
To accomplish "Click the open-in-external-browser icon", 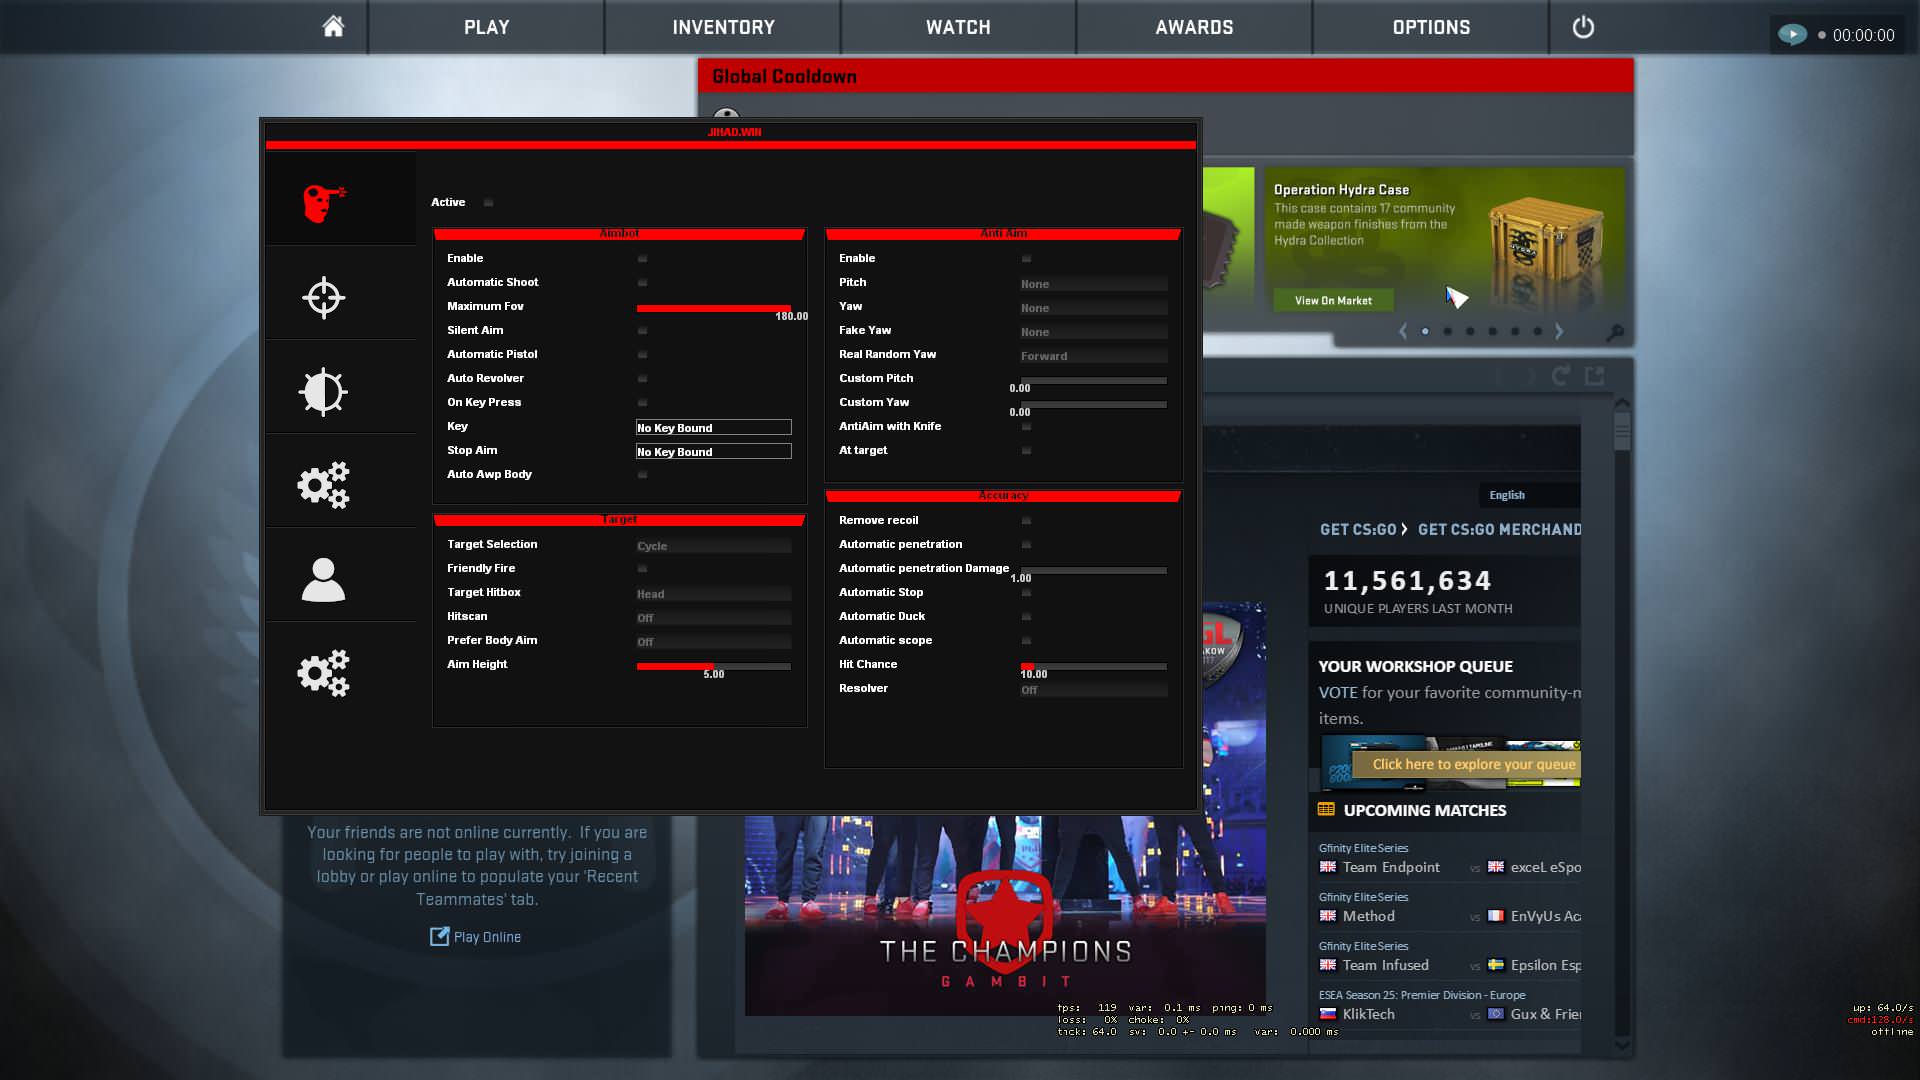I will click(x=1595, y=376).
